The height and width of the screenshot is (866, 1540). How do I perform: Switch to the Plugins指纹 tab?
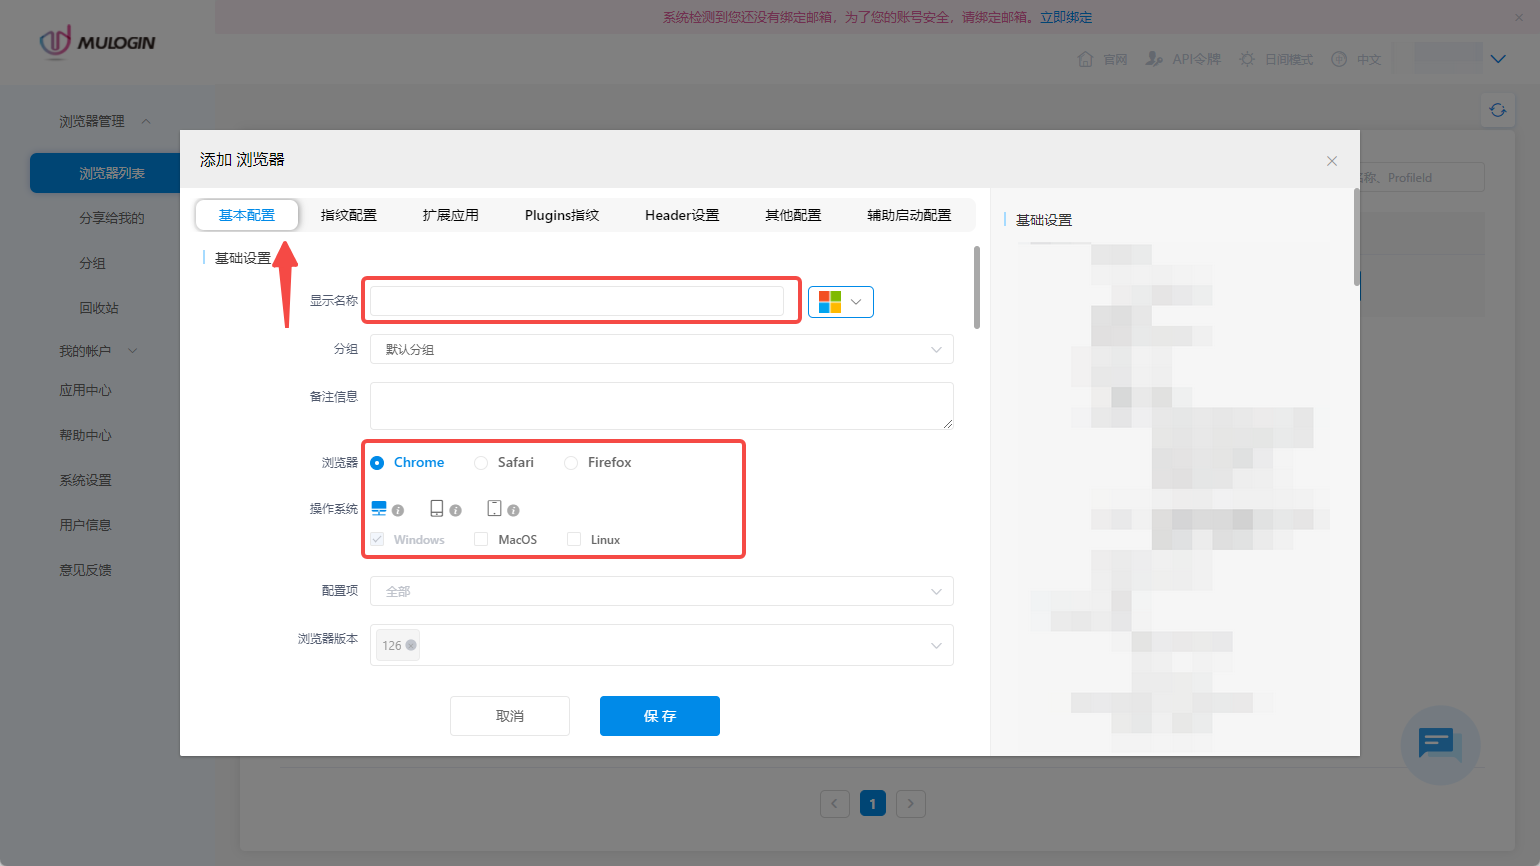562,215
